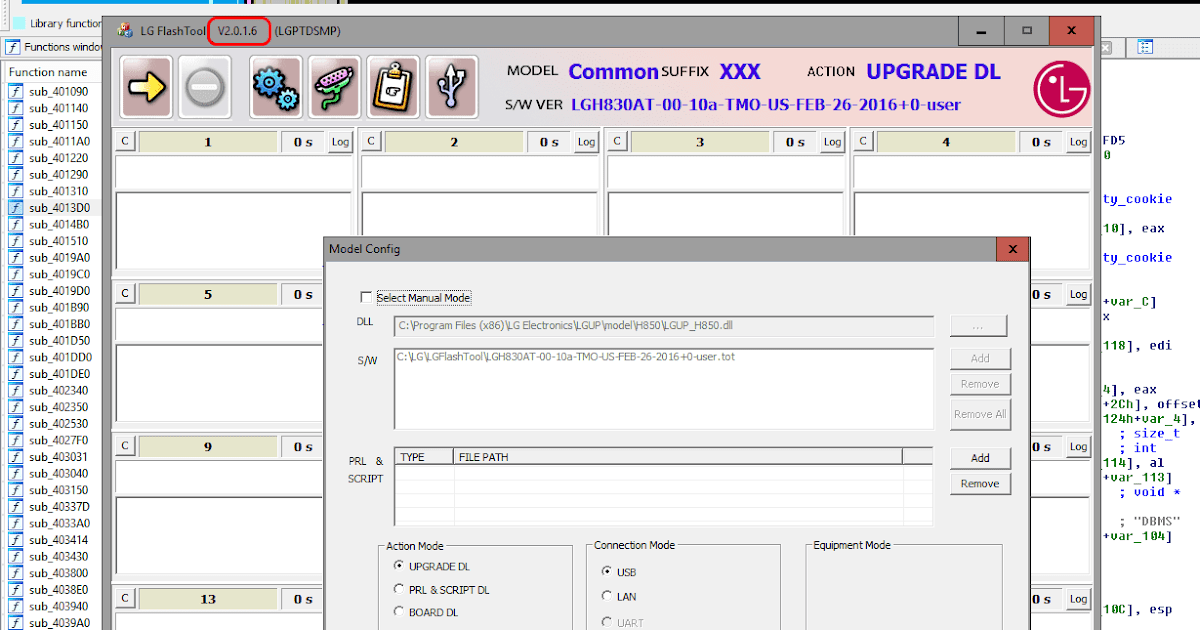Select sub_4013D0 in functions list
1200x630 pixels.
(x=59, y=208)
